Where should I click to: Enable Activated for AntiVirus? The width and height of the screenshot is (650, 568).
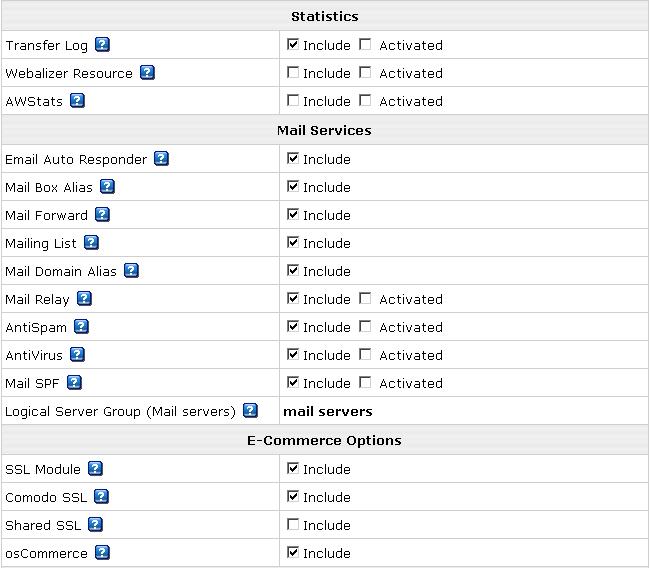click(365, 354)
